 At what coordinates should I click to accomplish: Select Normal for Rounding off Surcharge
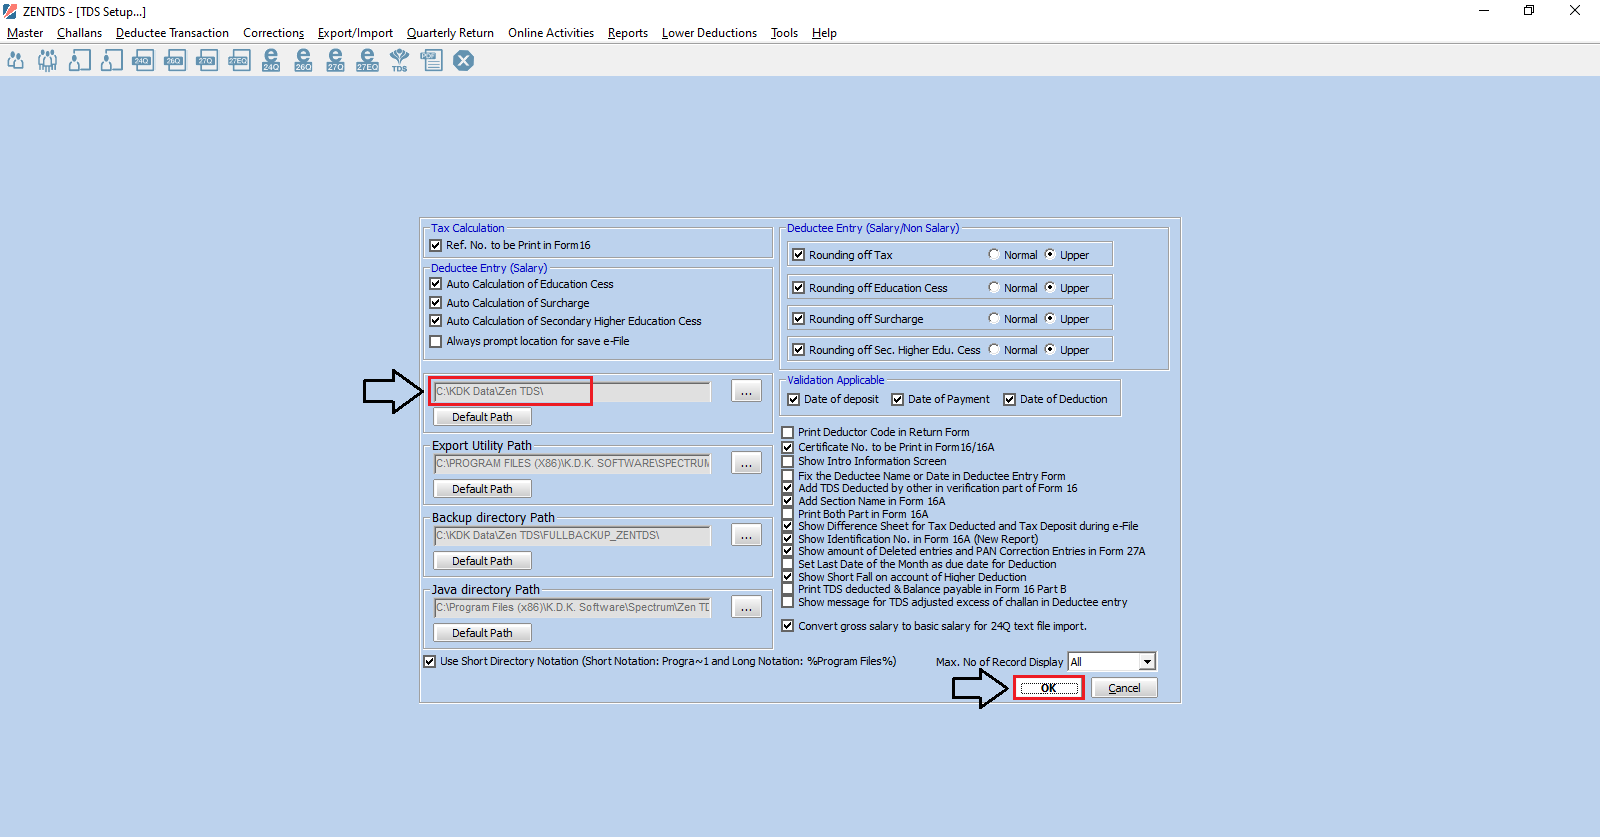pyautogui.click(x=993, y=319)
